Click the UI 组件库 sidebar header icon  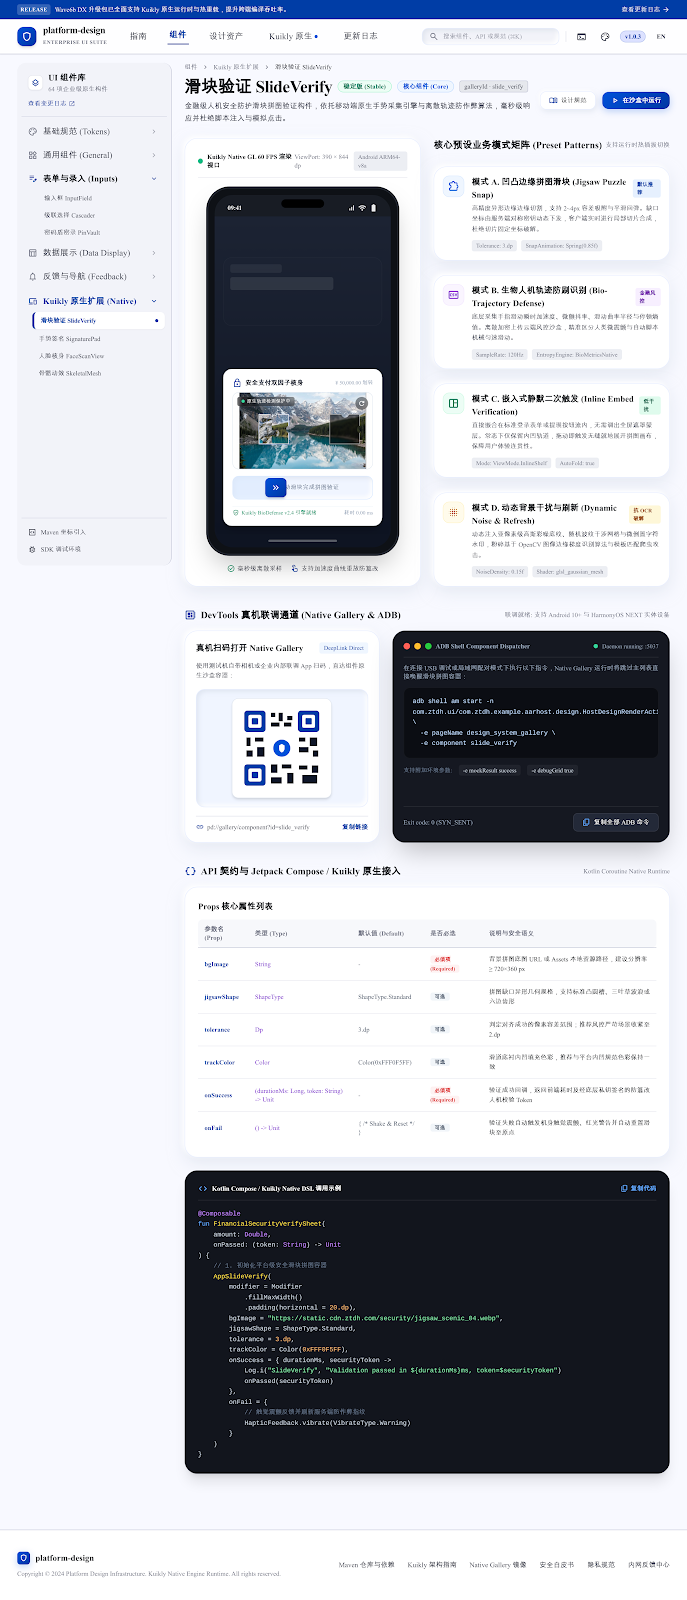(36, 82)
